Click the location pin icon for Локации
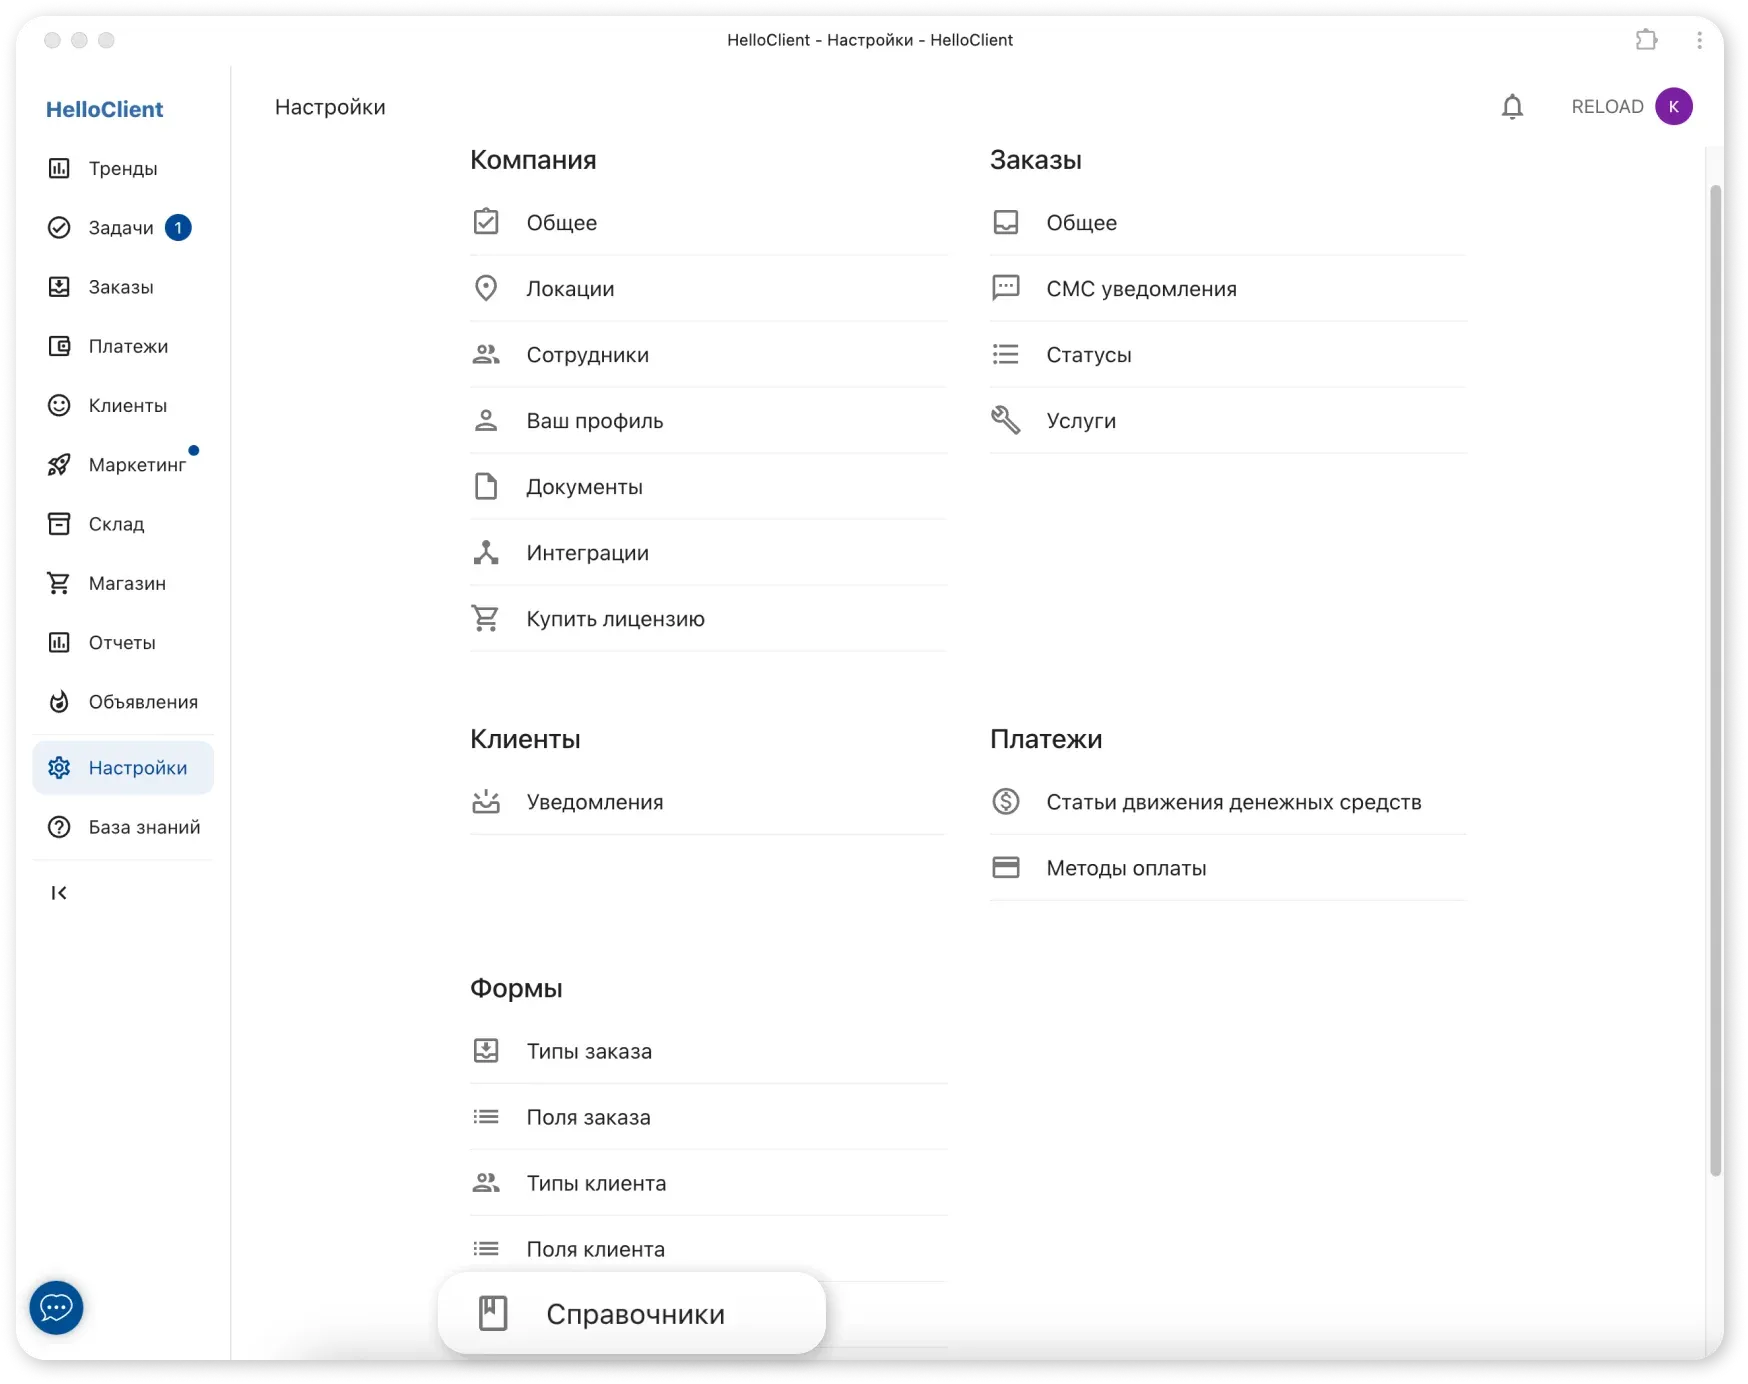 click(486, 288)
